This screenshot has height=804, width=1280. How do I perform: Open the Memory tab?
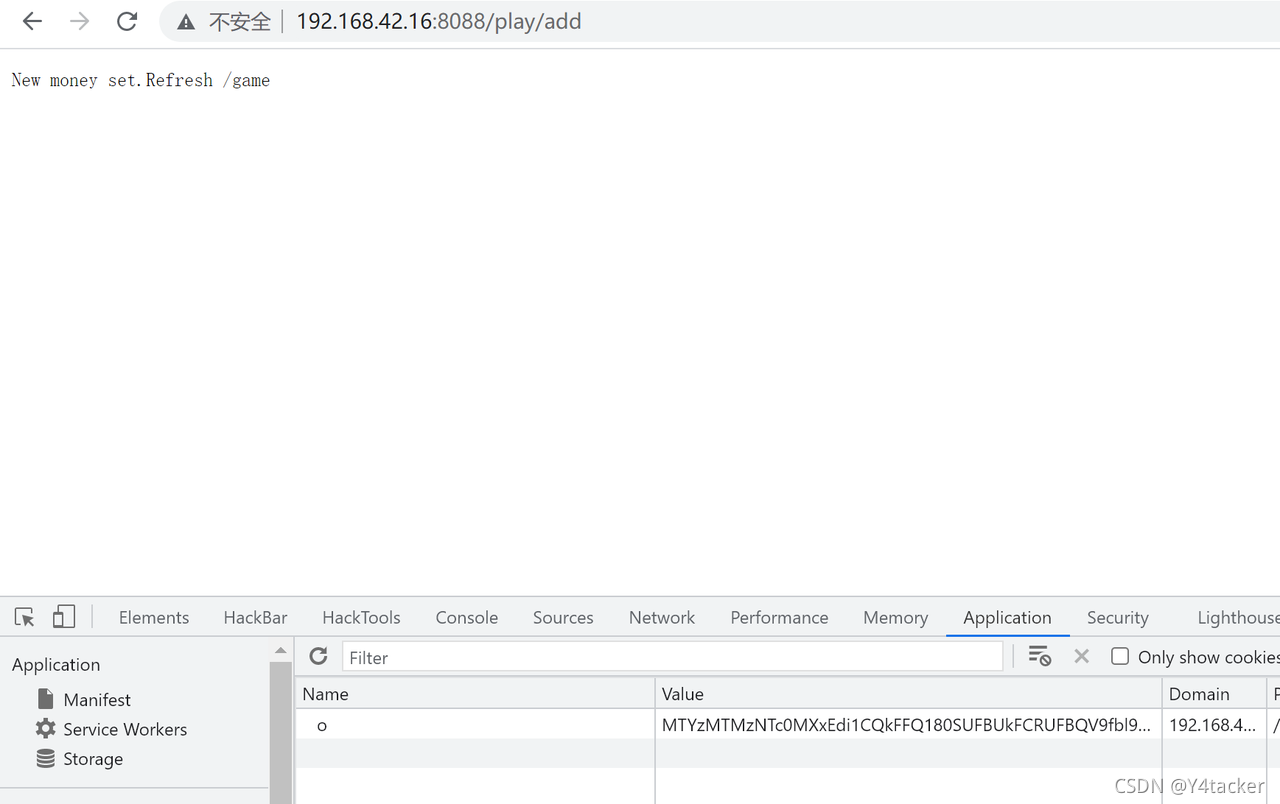tap(895, 617)
